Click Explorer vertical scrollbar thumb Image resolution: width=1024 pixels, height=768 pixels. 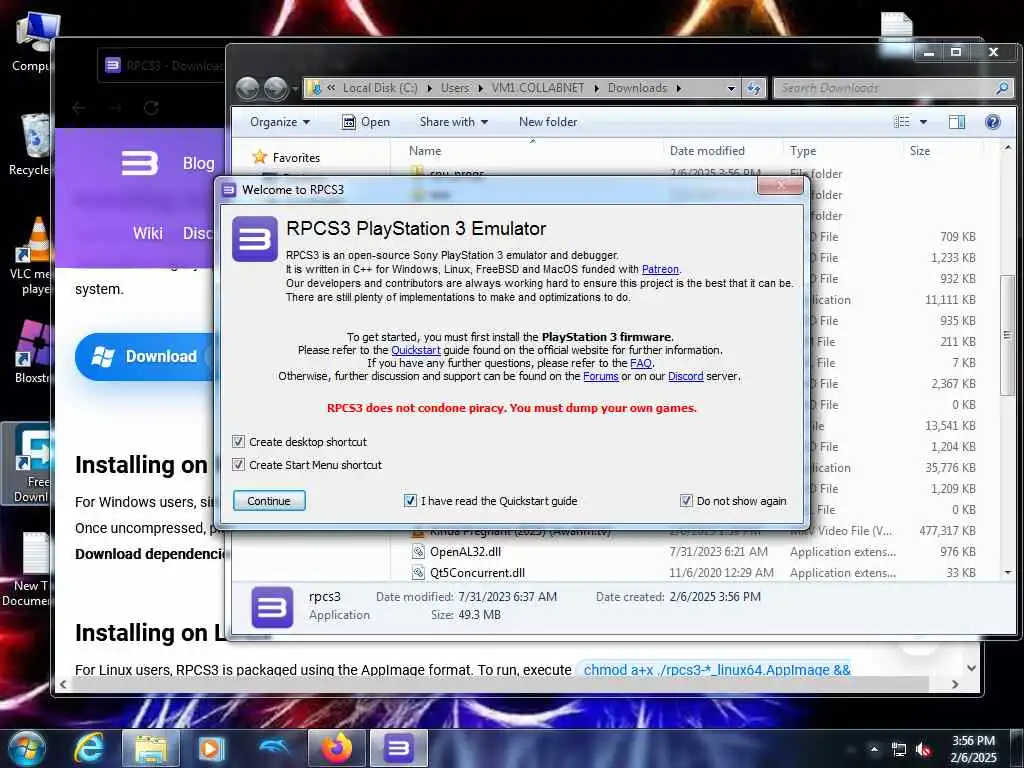(1008, 335)
